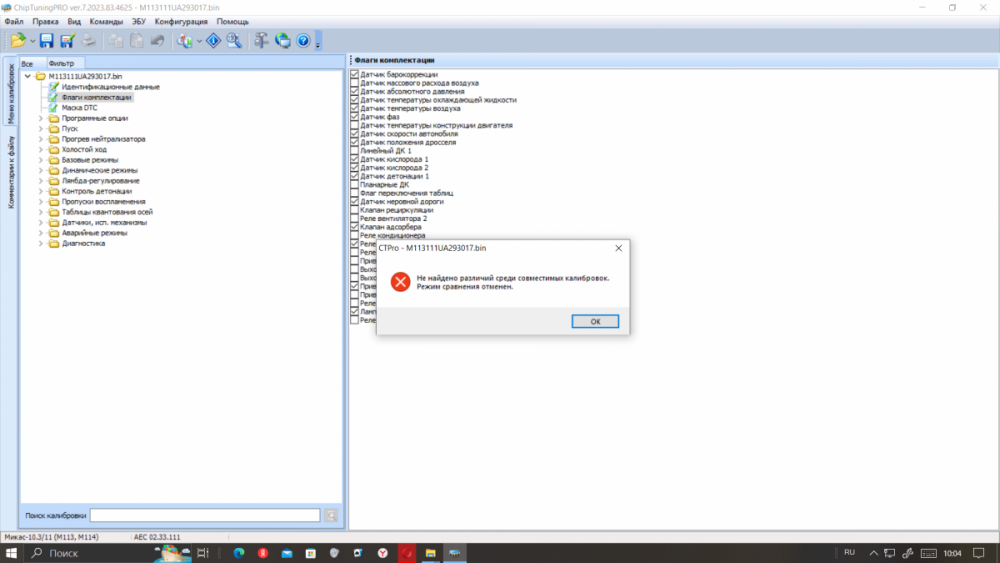Switch to the Все tab
Screen dimensions: 1000x563
pyautogui.click(x=27, y=64)
